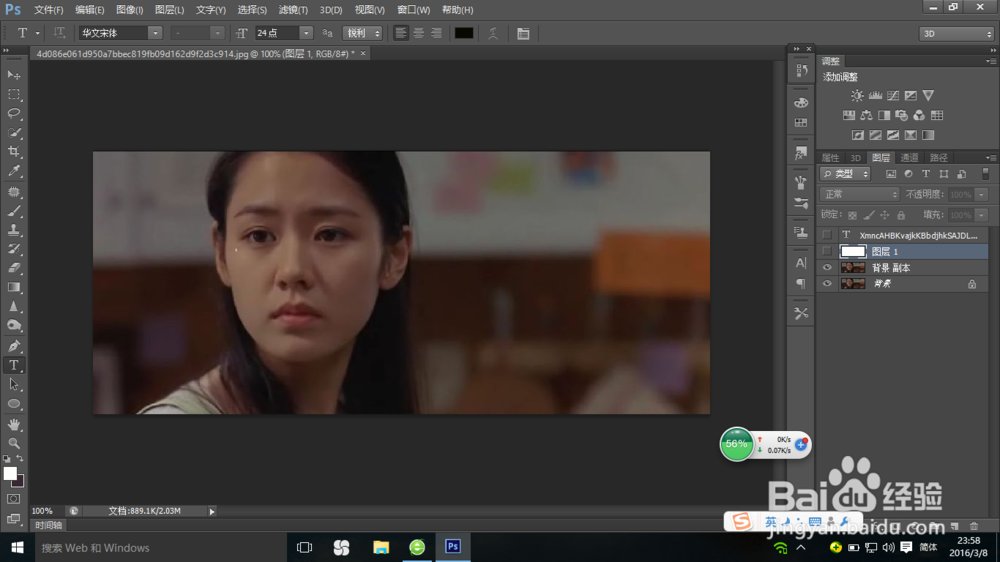Select the History Brush tool
This screenshot has height=562, width=1000.
click(14, 249)
